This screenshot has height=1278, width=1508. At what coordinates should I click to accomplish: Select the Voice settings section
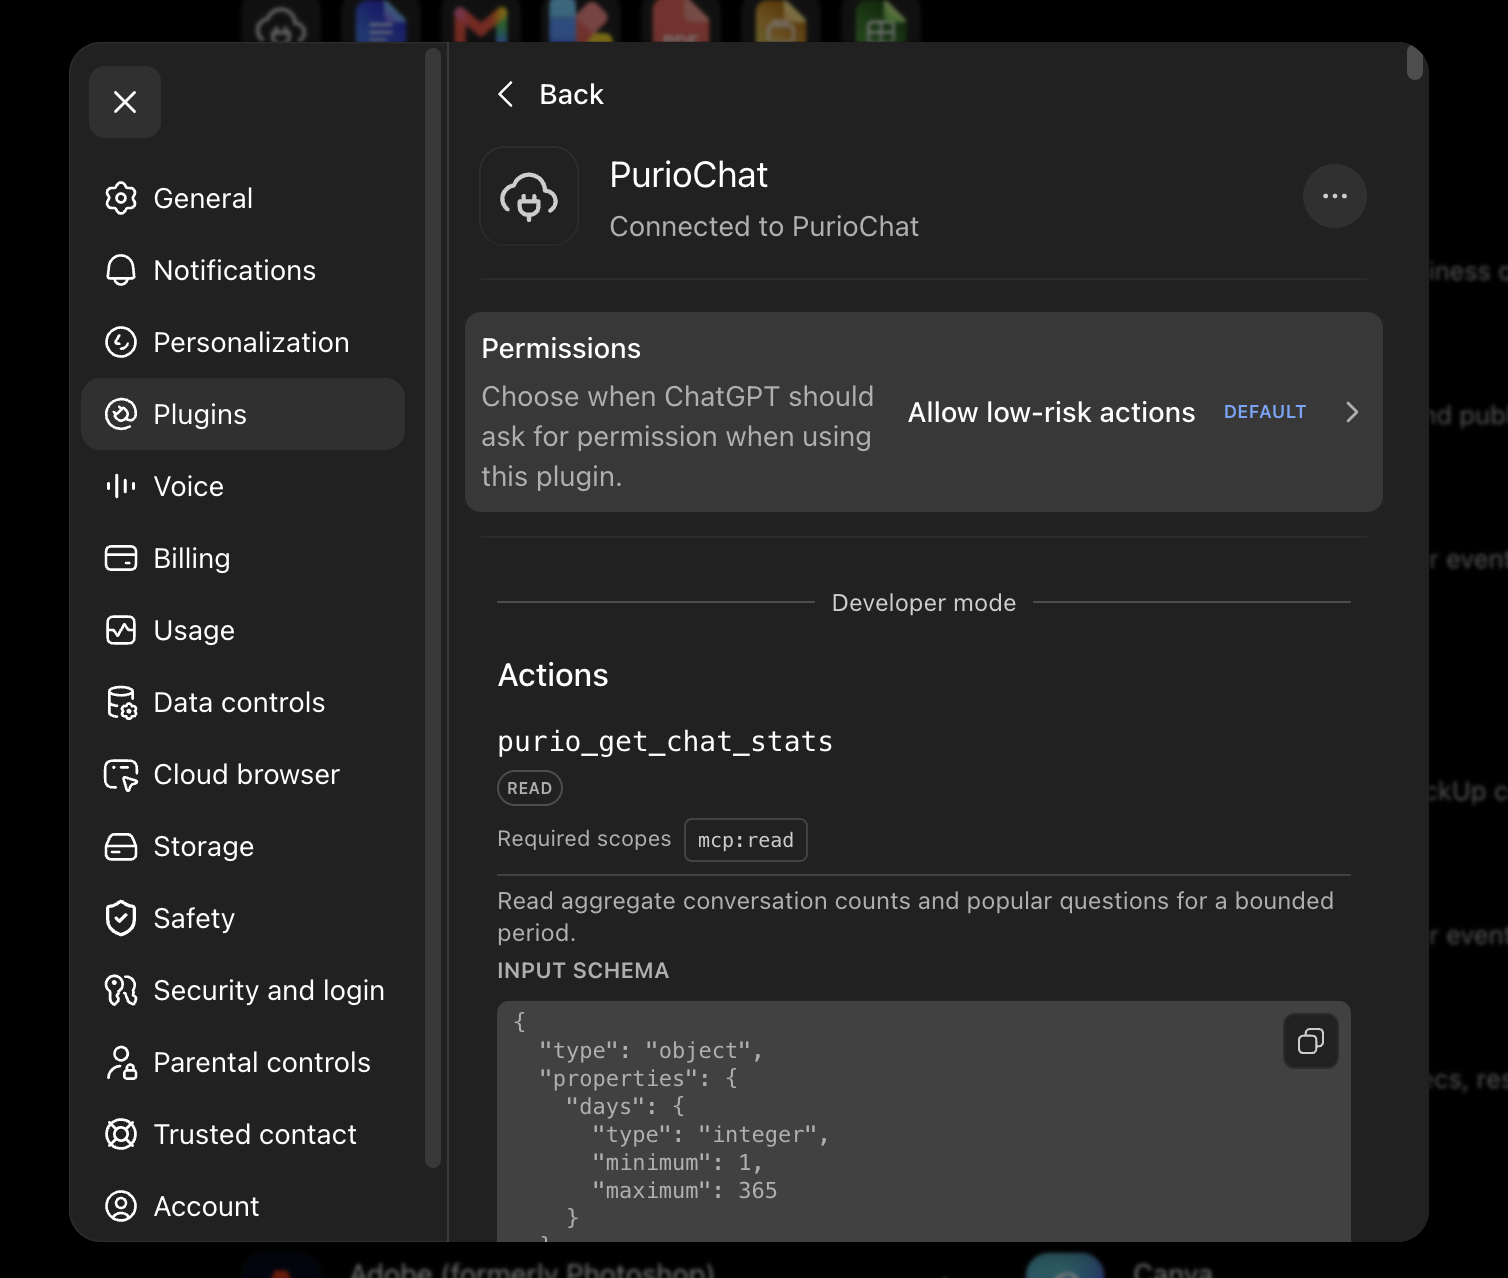coord(243,486)
